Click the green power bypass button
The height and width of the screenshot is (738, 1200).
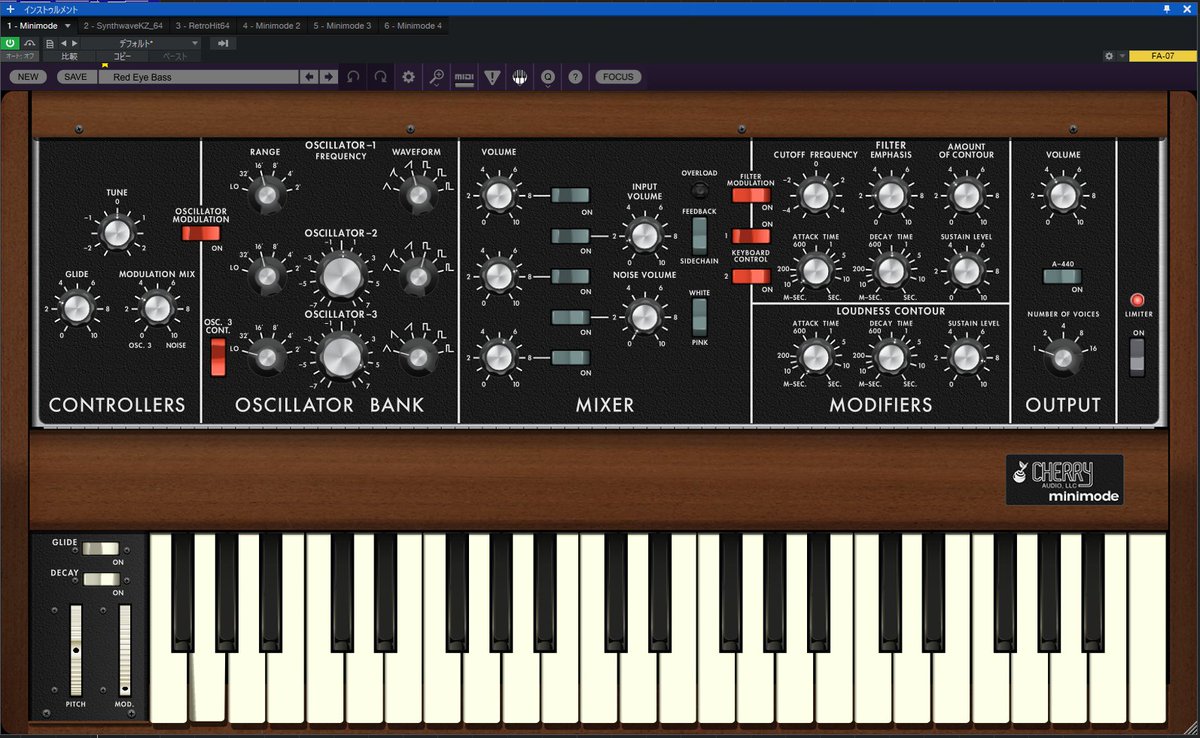pyautogui.click(x=10, y=43)
